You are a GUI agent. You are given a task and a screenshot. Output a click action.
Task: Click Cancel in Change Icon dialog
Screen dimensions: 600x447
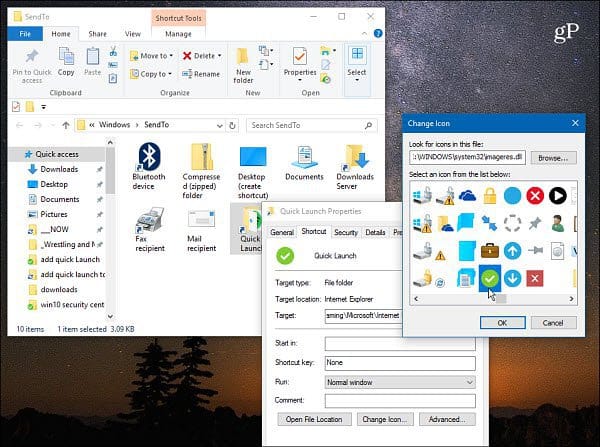coord(553,323)
